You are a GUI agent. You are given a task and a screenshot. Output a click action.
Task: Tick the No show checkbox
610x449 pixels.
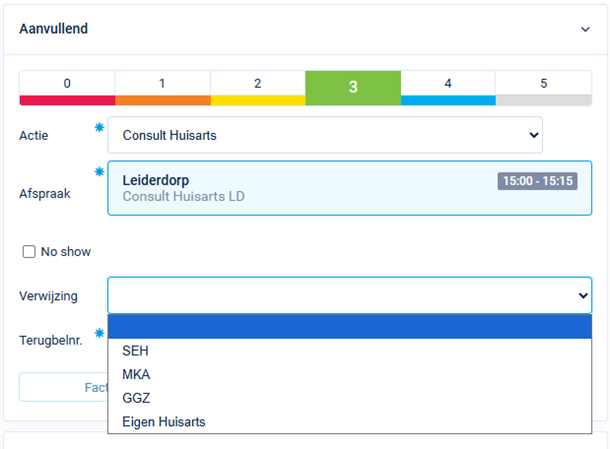coord(29,251)
